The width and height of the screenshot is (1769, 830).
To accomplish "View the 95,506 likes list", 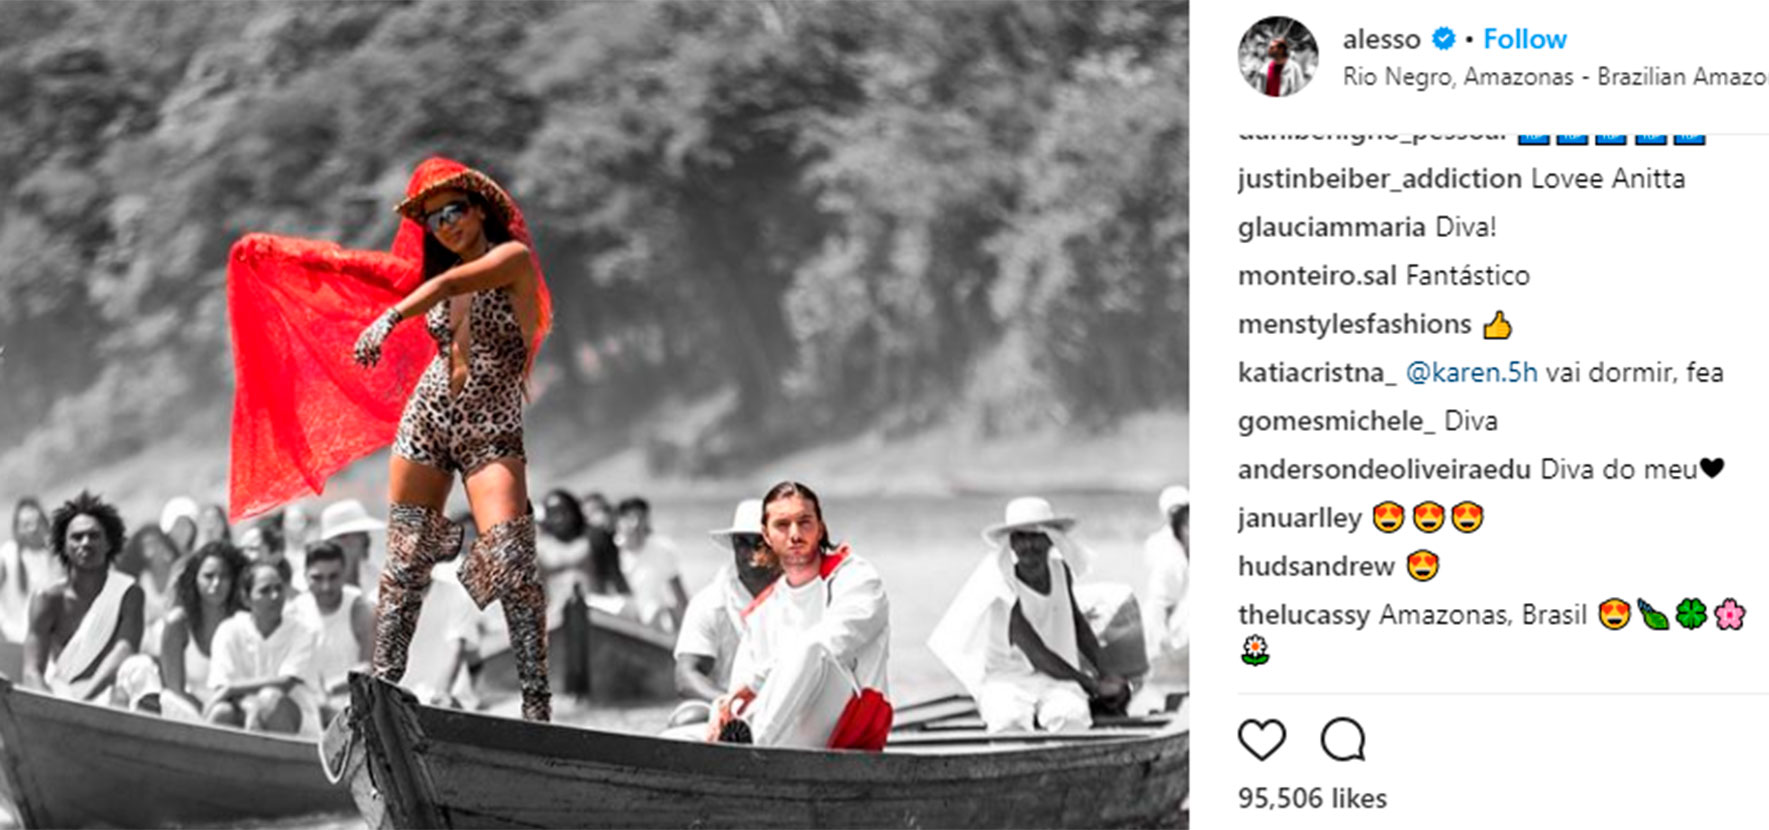I will pyautogui.click(x=1312, y=798).
